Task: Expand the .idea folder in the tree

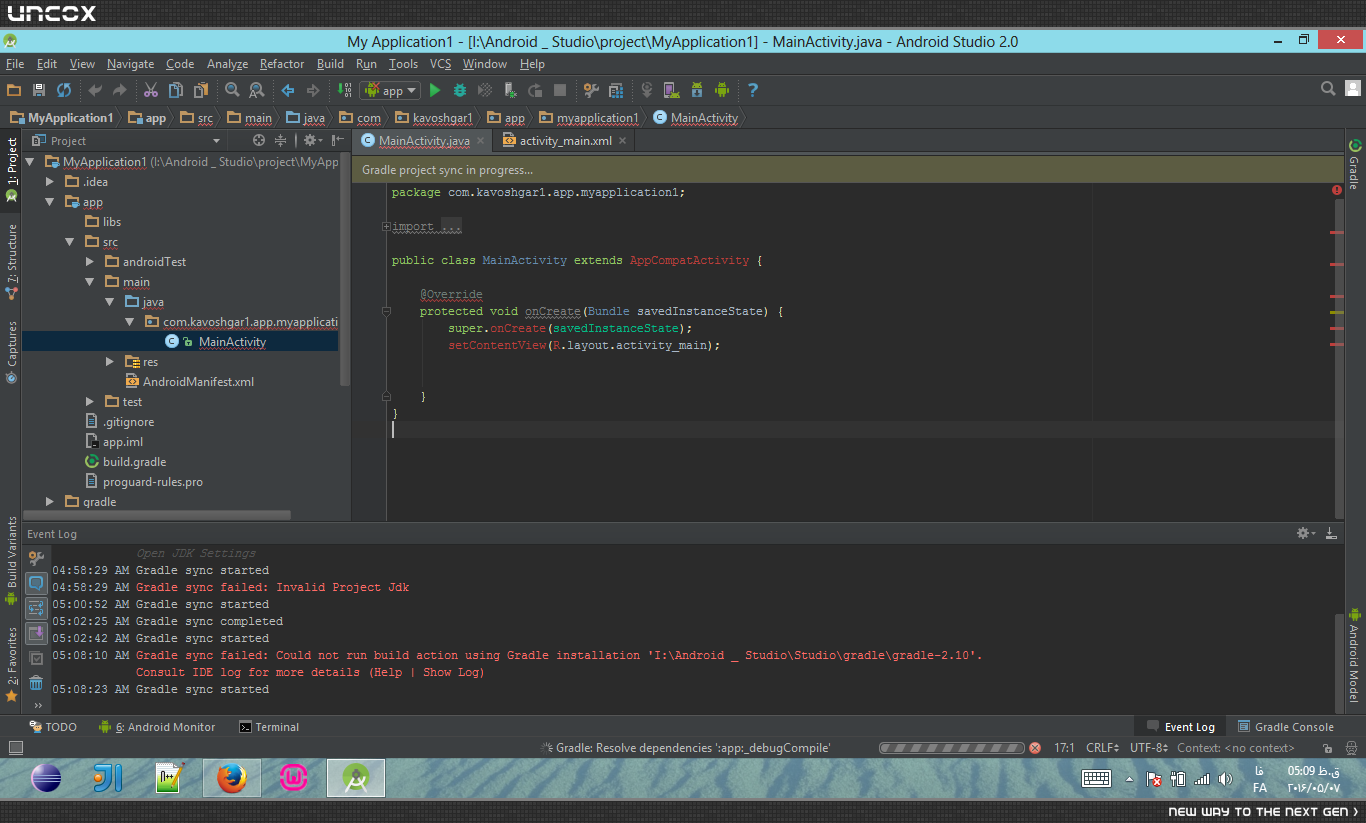Action: pyautogui.click(x=50, y=182)
